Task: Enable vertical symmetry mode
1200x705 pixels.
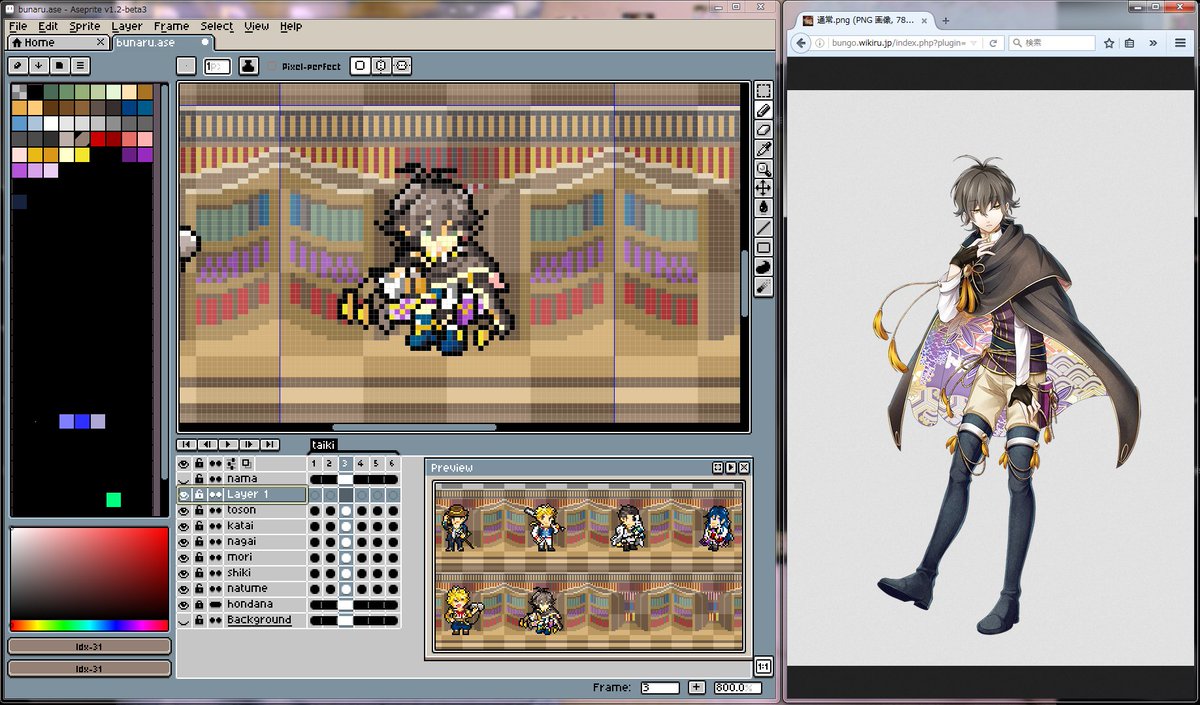Action: [402, 66]
